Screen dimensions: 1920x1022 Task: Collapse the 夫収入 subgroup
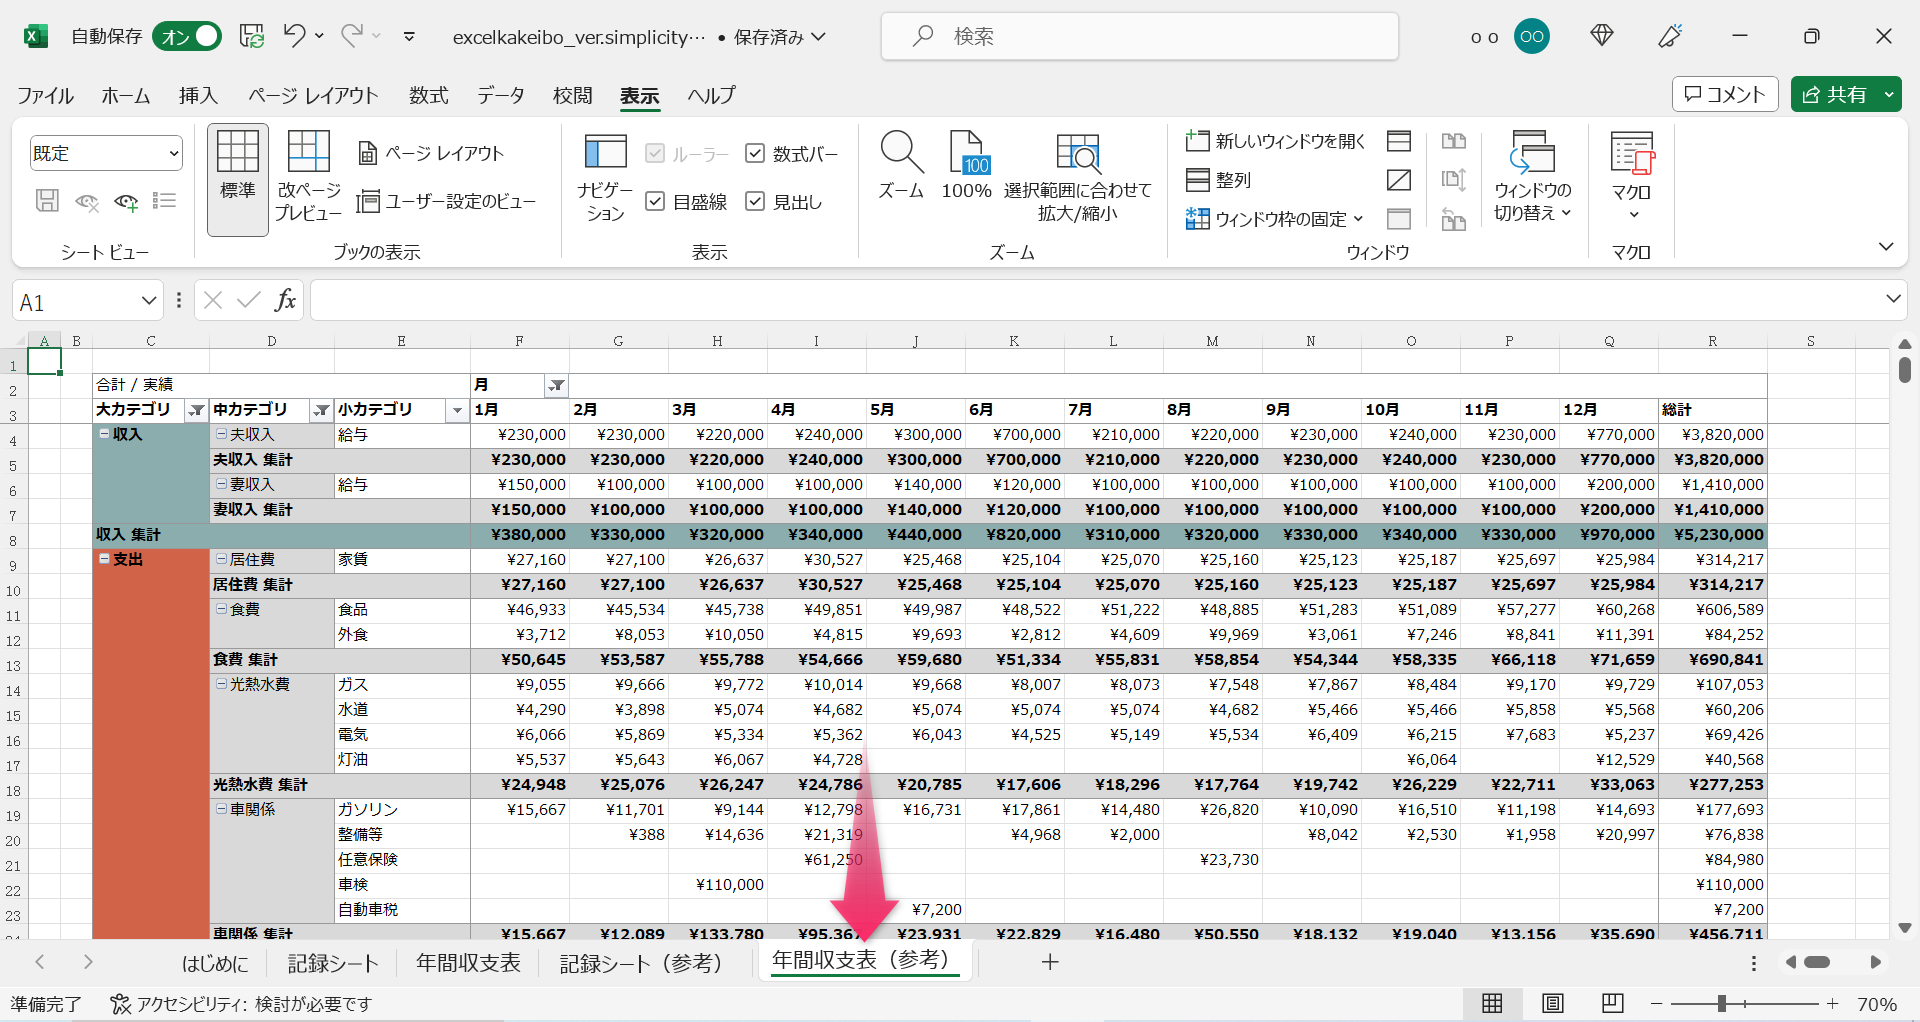221,434
